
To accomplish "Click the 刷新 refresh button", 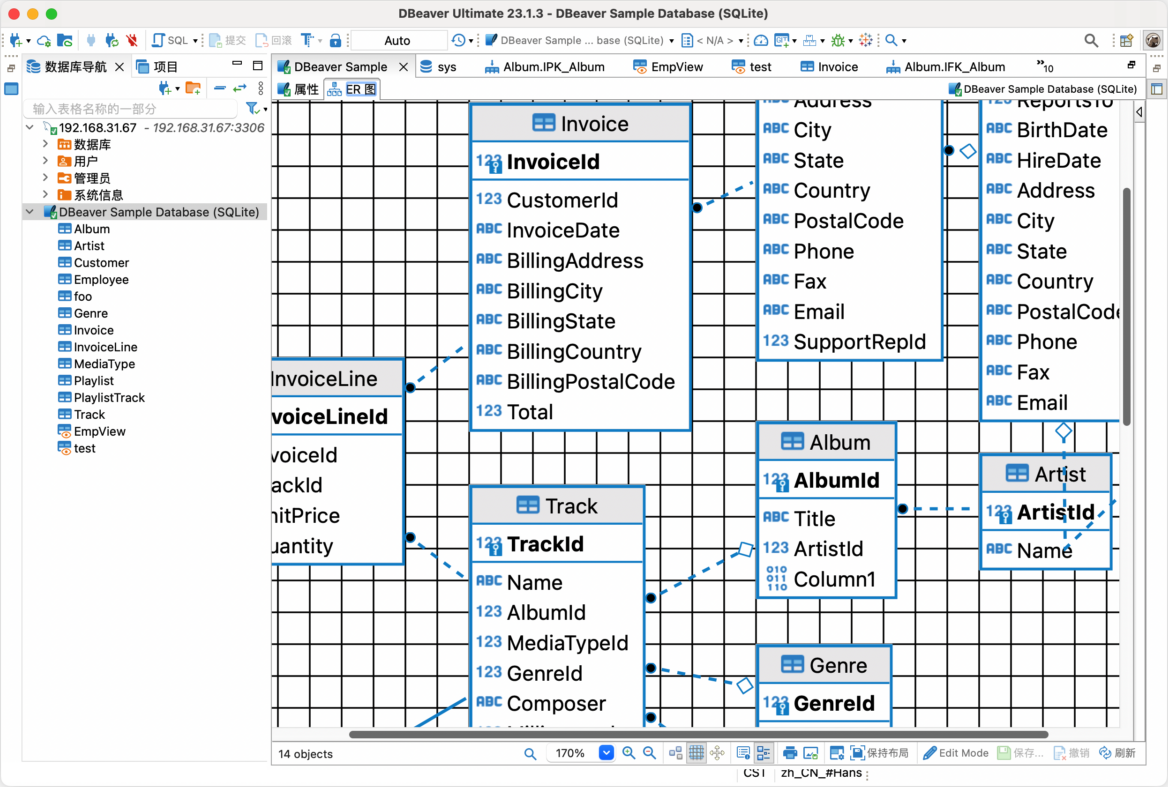I will click(1117, 753).
